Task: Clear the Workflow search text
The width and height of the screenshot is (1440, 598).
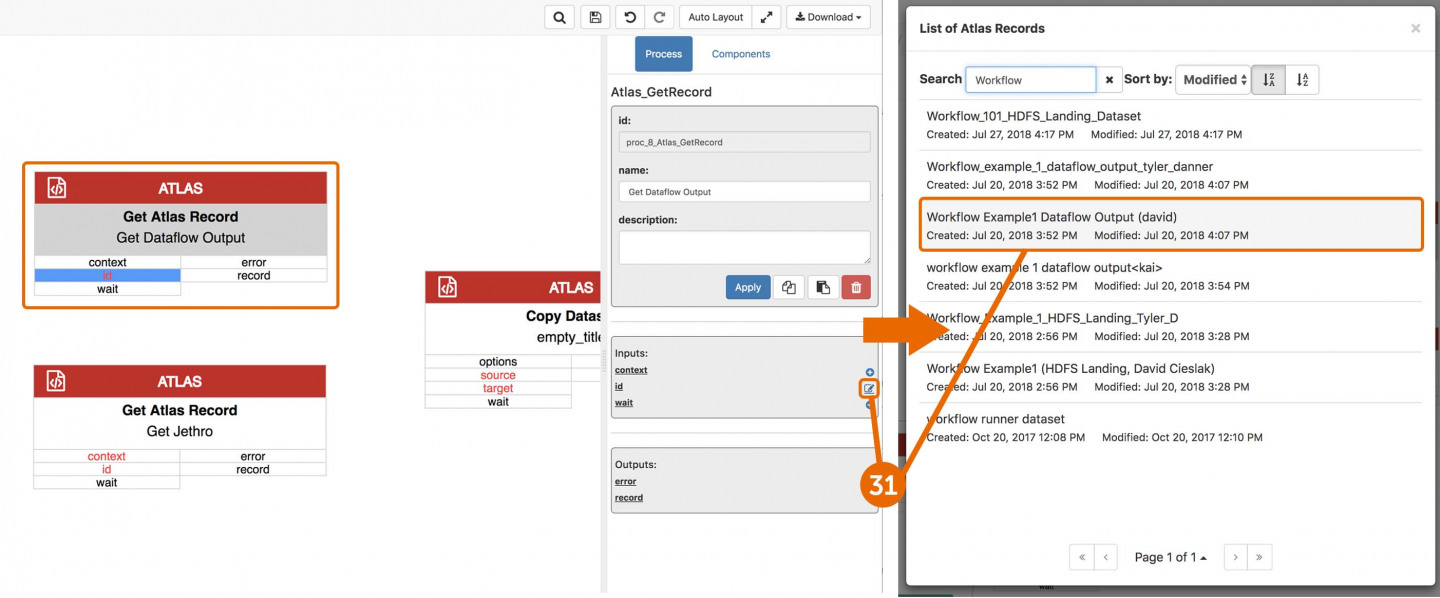Action: (x=1109, y=80)
